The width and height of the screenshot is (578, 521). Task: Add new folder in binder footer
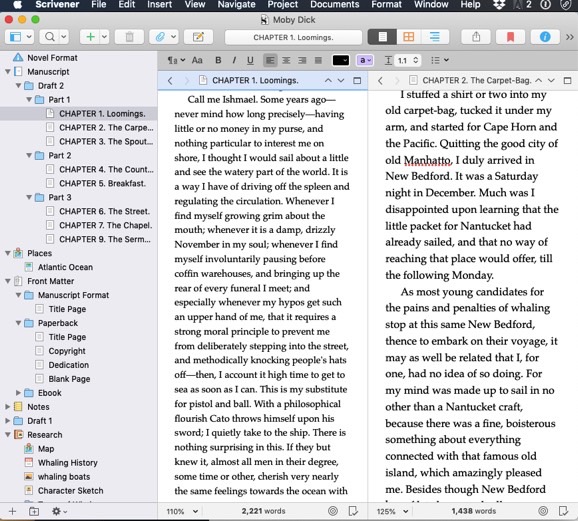tap(34, 511)
